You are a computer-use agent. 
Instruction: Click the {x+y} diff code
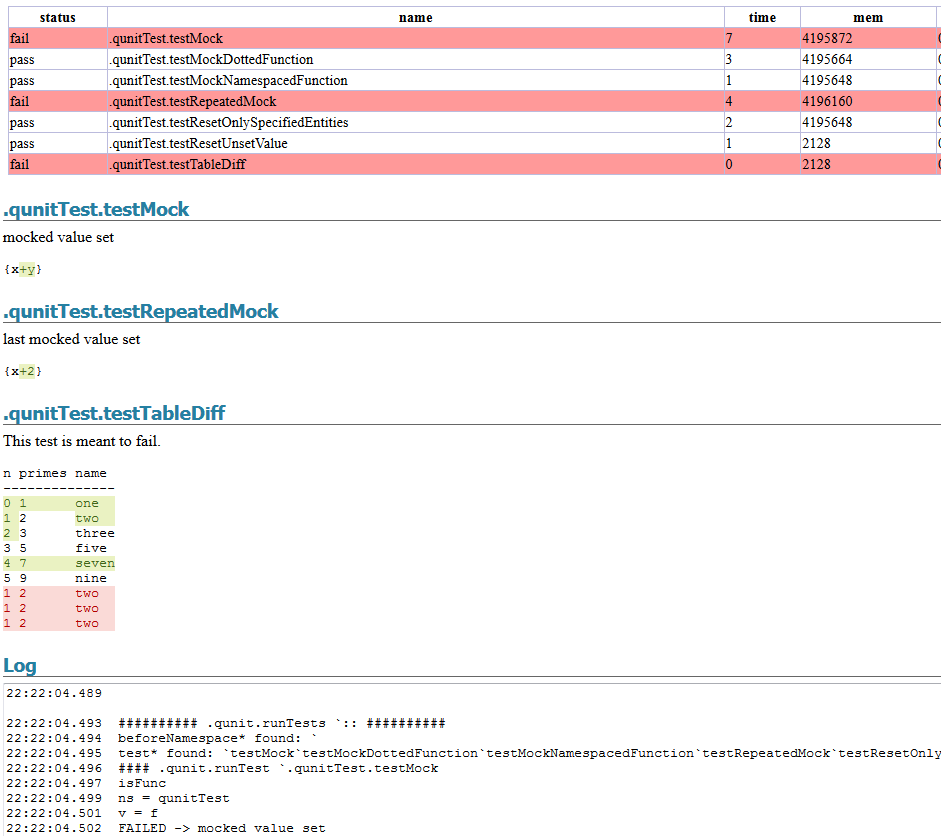tap(23, 269)
